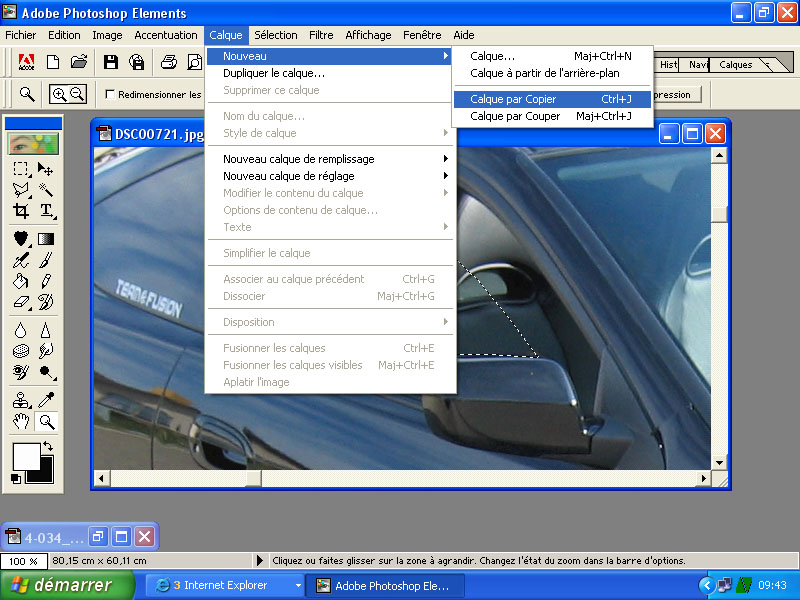Click the démarrer Start button
The height and width of the screenshot is (600, 800).
click(x=67, y=585)
